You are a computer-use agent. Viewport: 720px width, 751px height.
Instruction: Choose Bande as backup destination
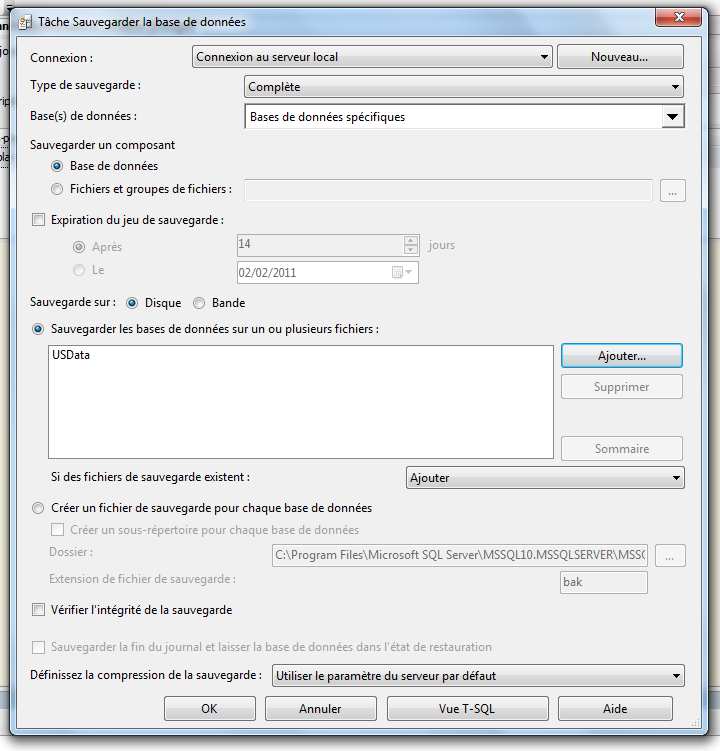[x=199, y=303]
